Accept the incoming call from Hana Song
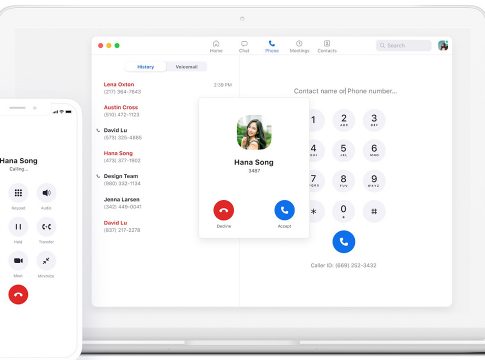This screenshot has width=485, height=360. tap(284, 210)
